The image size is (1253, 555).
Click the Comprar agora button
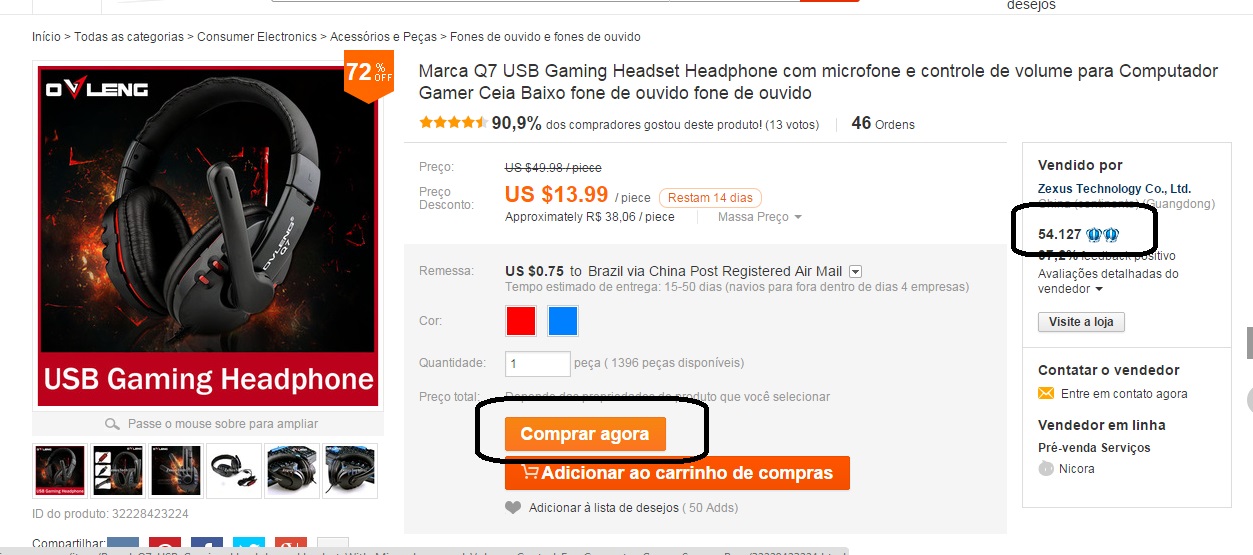click(585, 434)
